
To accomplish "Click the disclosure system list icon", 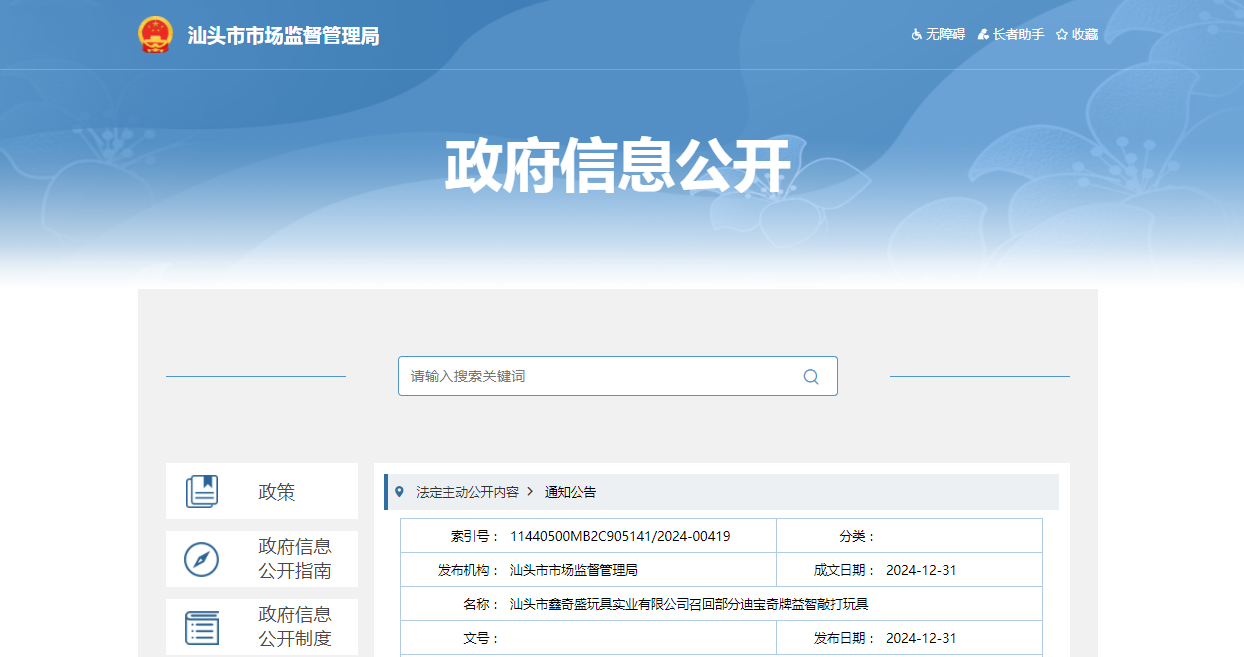I will 202,627.
